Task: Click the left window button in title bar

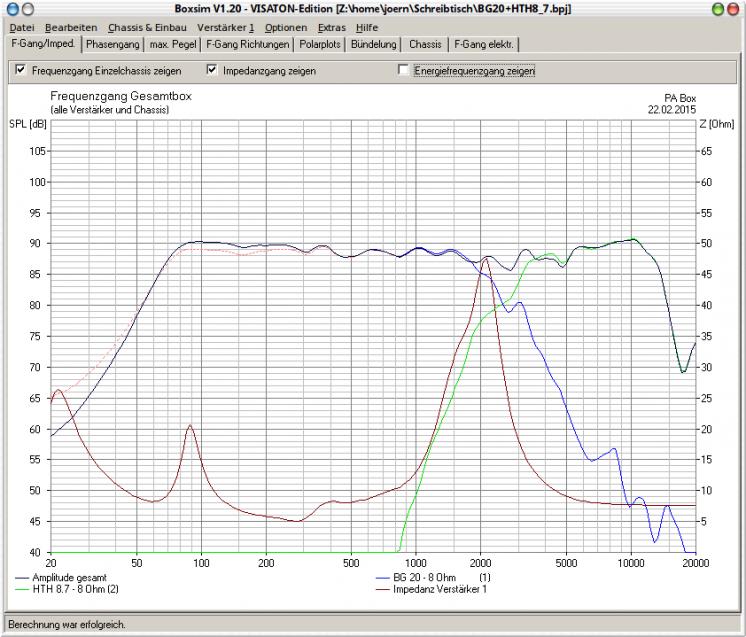Action: click(x=13, y=8)
